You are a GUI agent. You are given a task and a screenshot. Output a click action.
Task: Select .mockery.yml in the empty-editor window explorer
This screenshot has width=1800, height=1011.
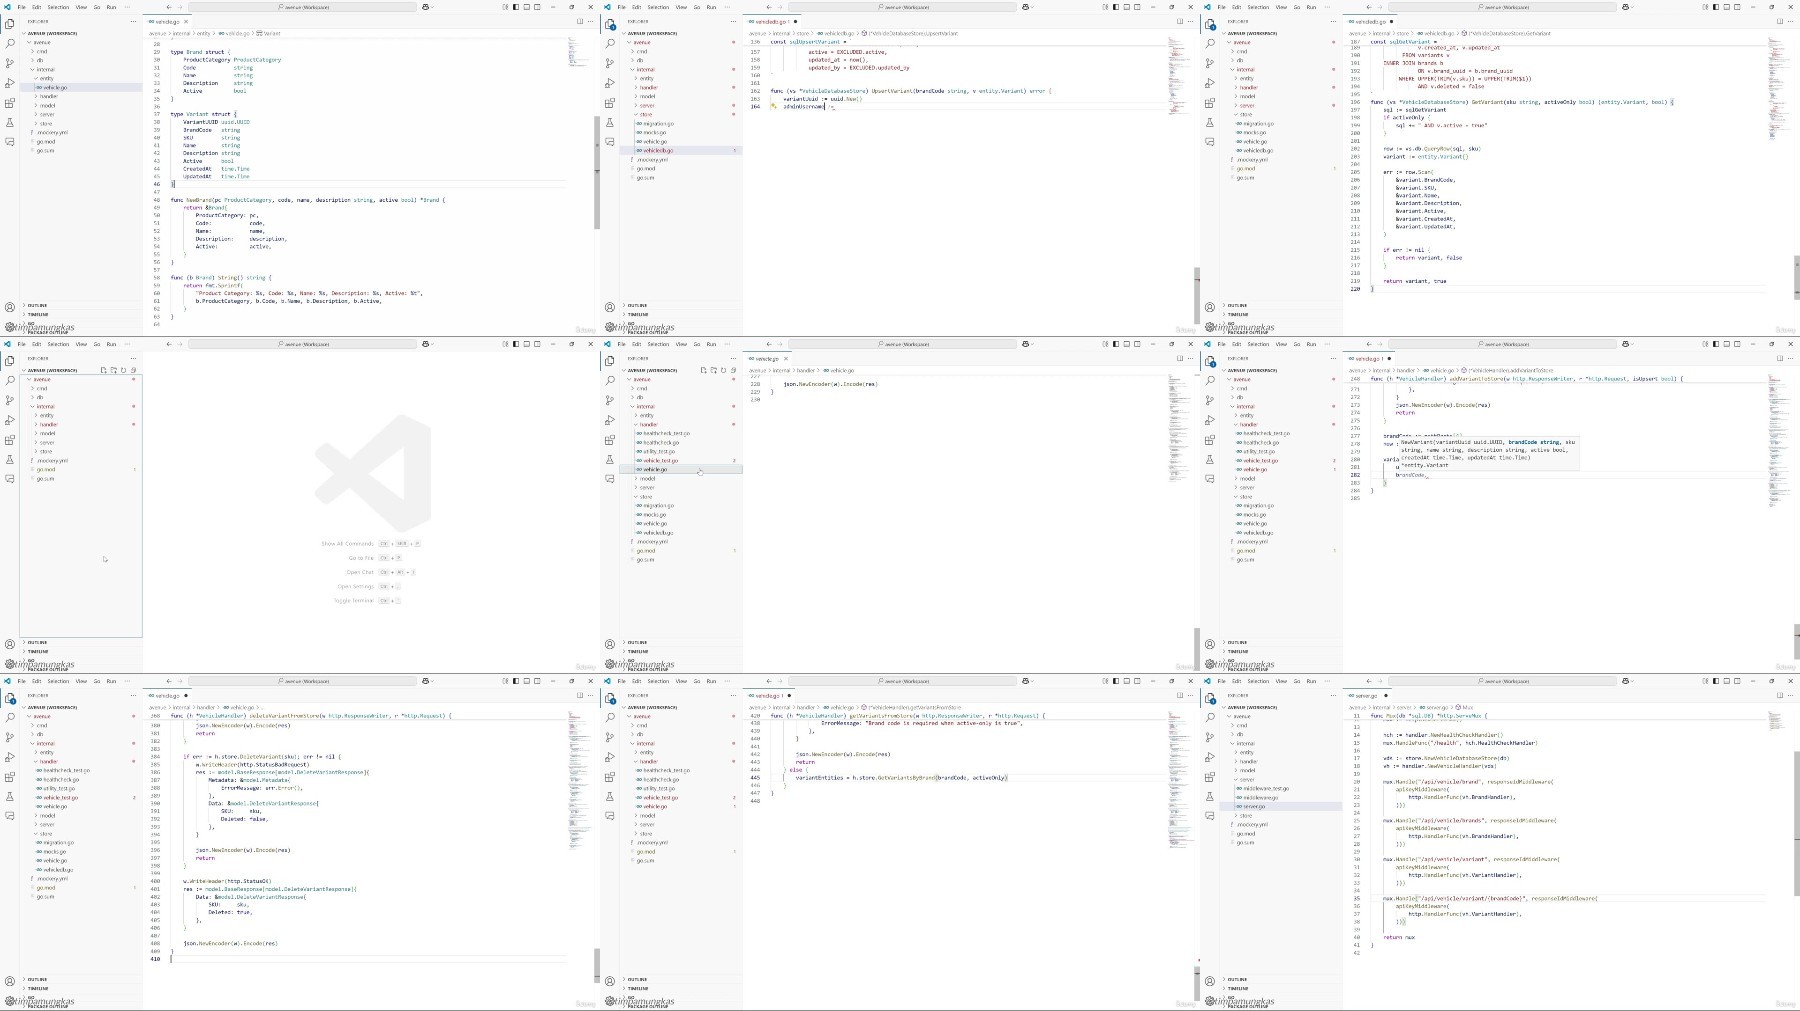[80, 460]
